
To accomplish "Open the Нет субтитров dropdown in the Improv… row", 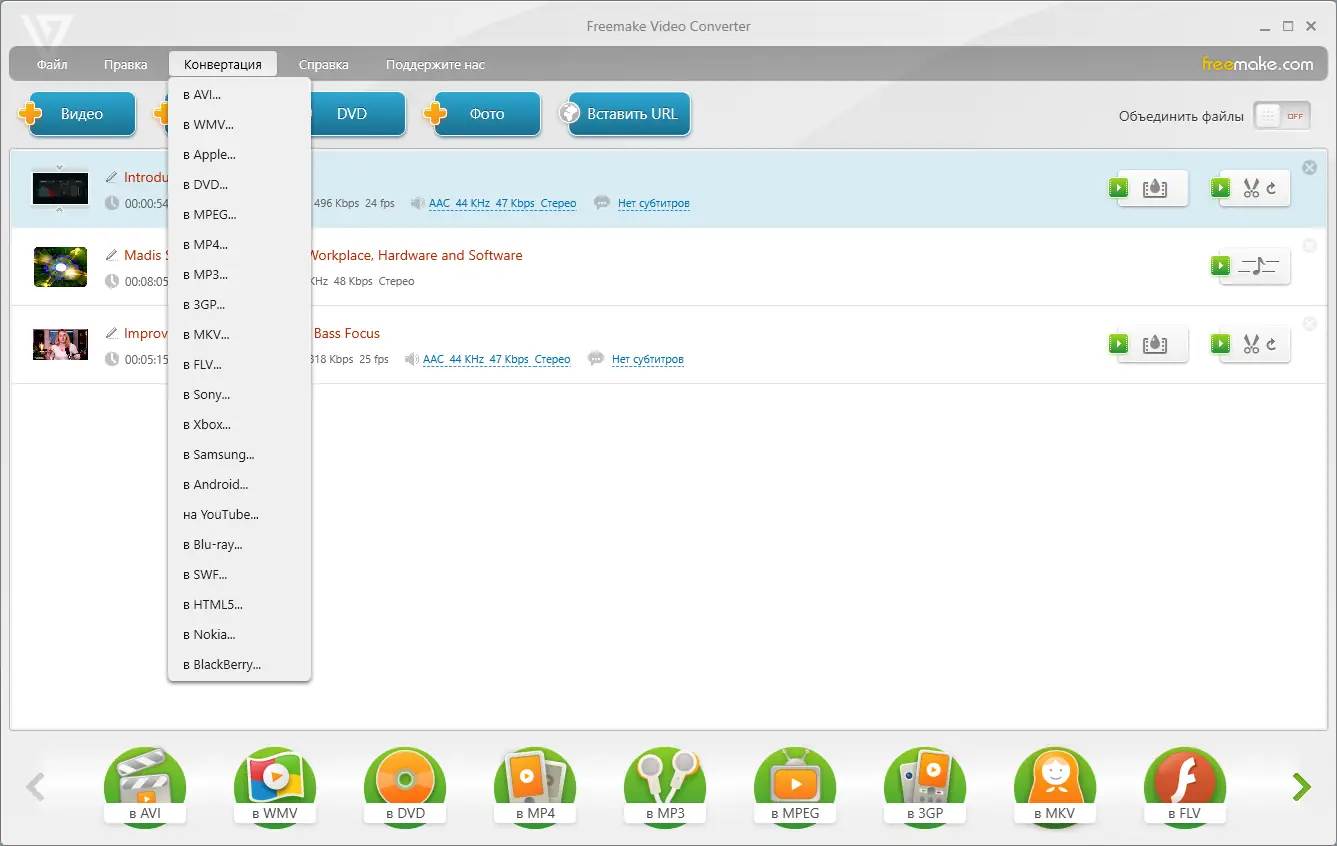I will [x=648, y=359].
